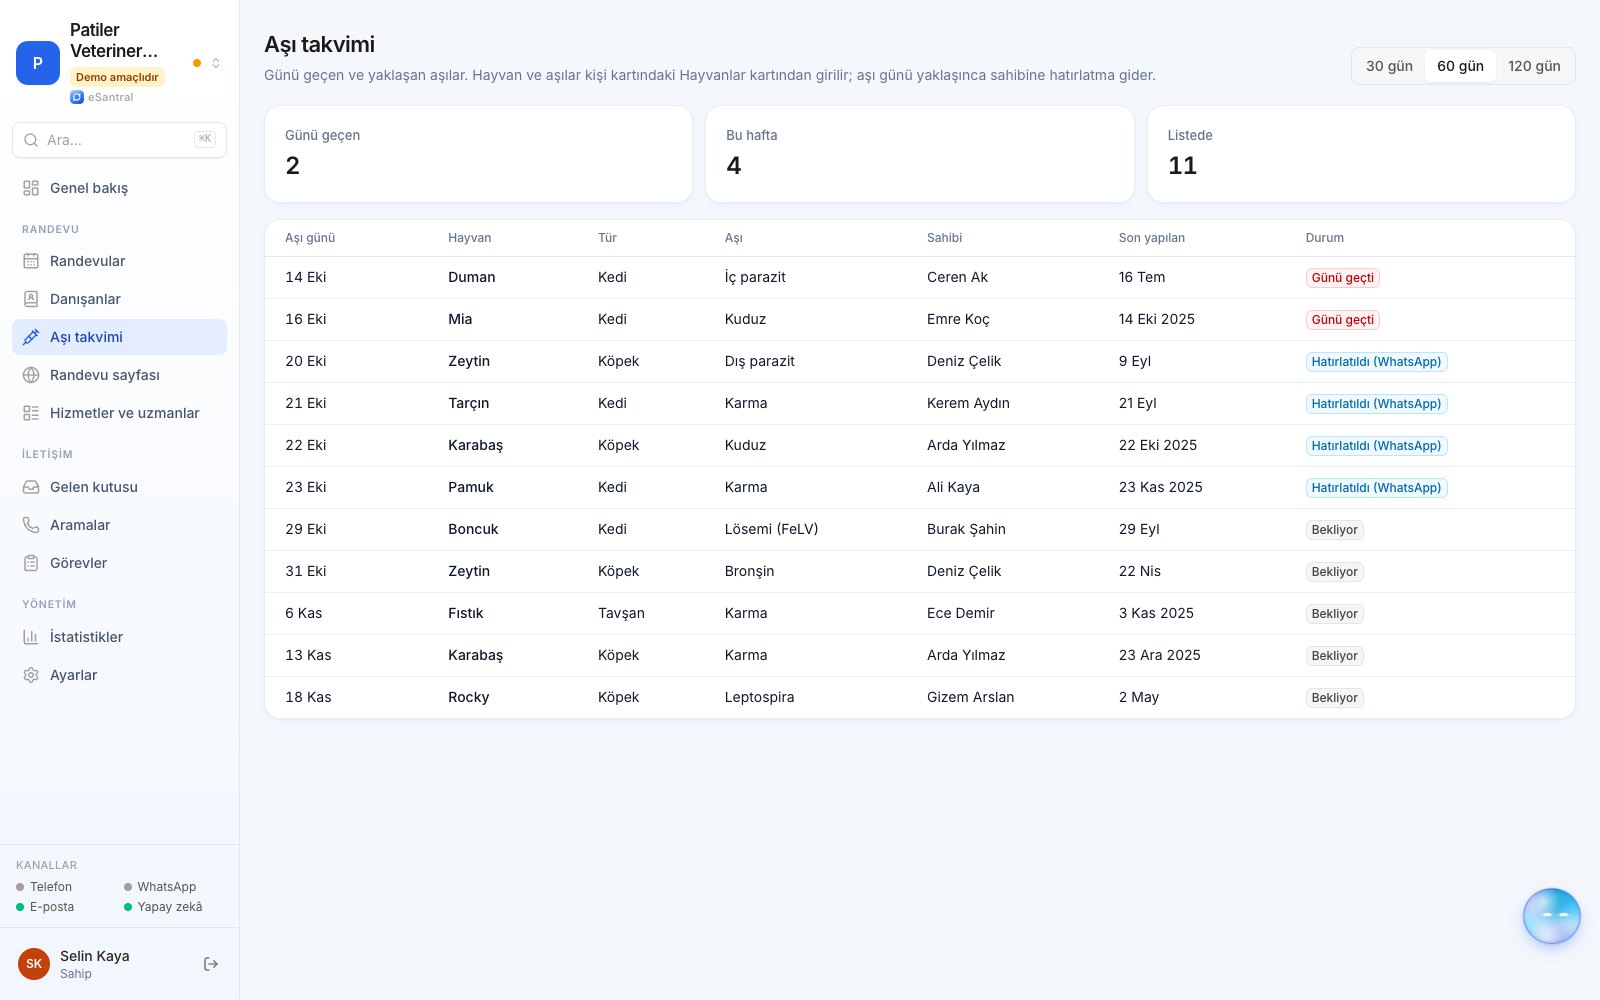
Task: Click the SK user avatar
Action: pos(34,964)
